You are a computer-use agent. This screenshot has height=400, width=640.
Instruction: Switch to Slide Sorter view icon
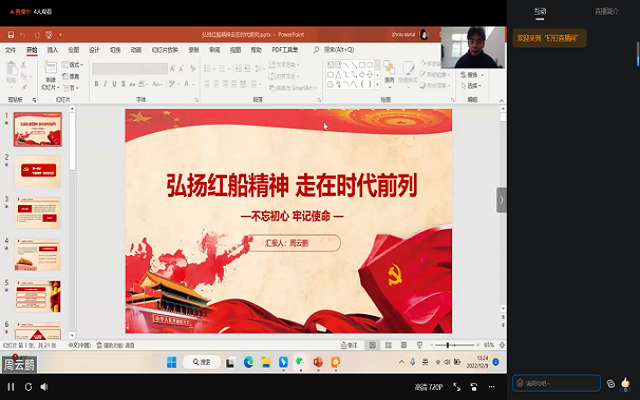(388, 345)
